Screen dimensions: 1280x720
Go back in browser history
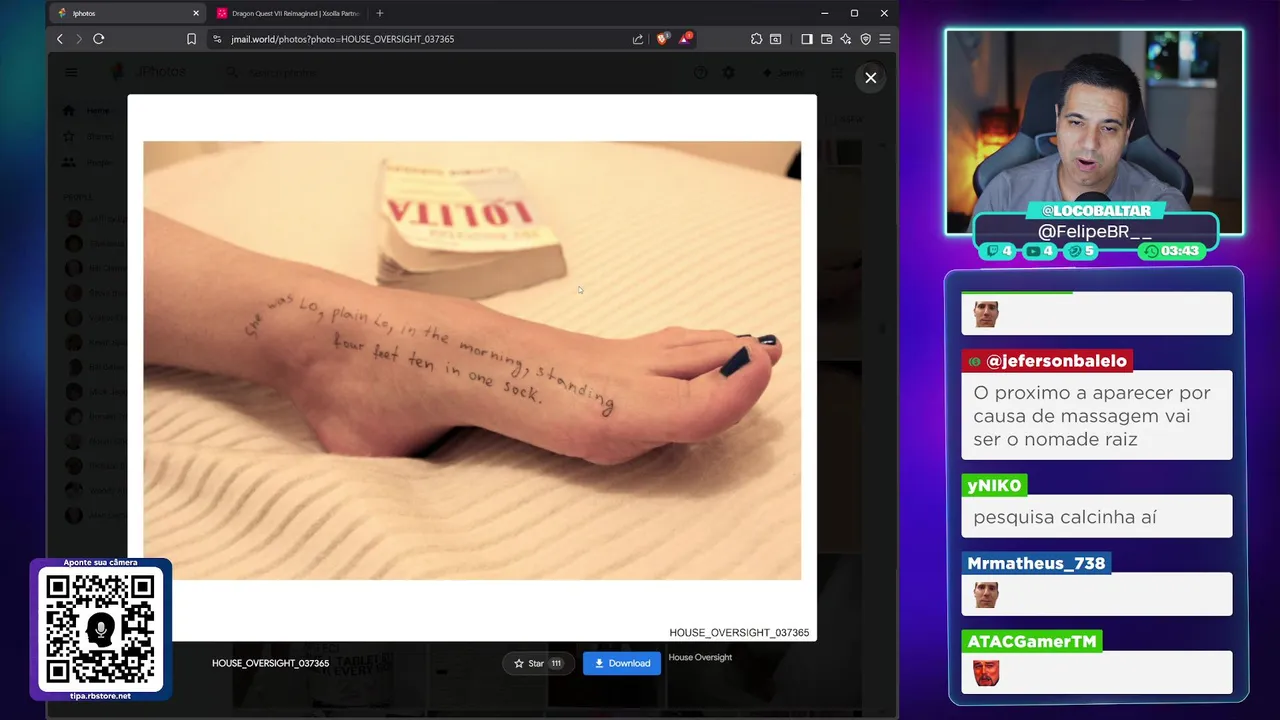[60, 39]
